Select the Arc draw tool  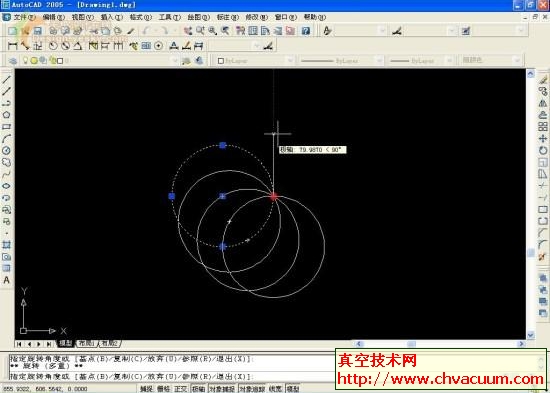[6, 139]
